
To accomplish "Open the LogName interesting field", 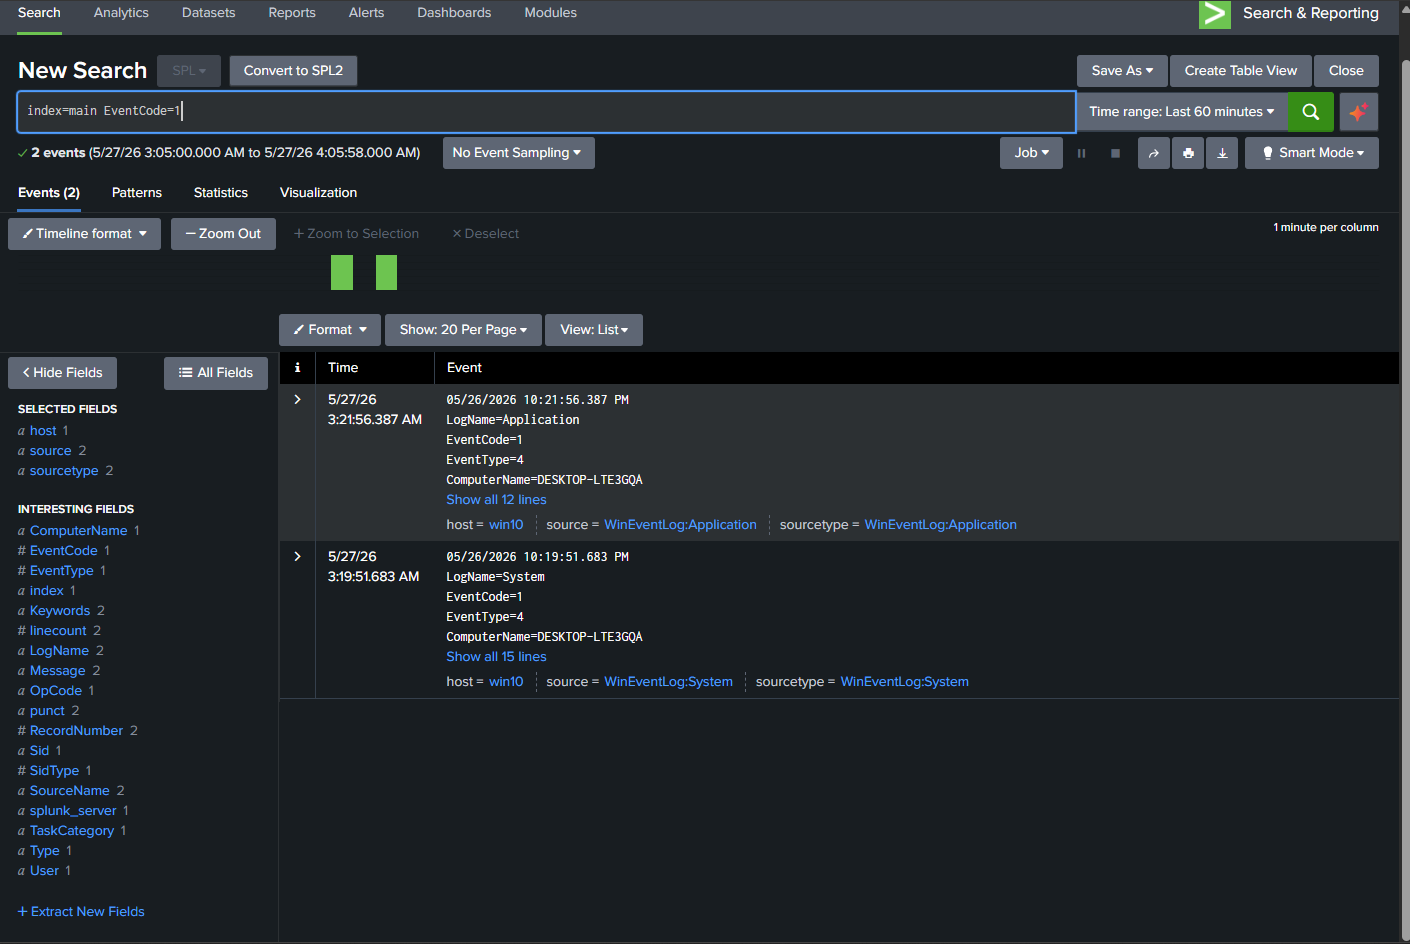I will click(59, 651).
